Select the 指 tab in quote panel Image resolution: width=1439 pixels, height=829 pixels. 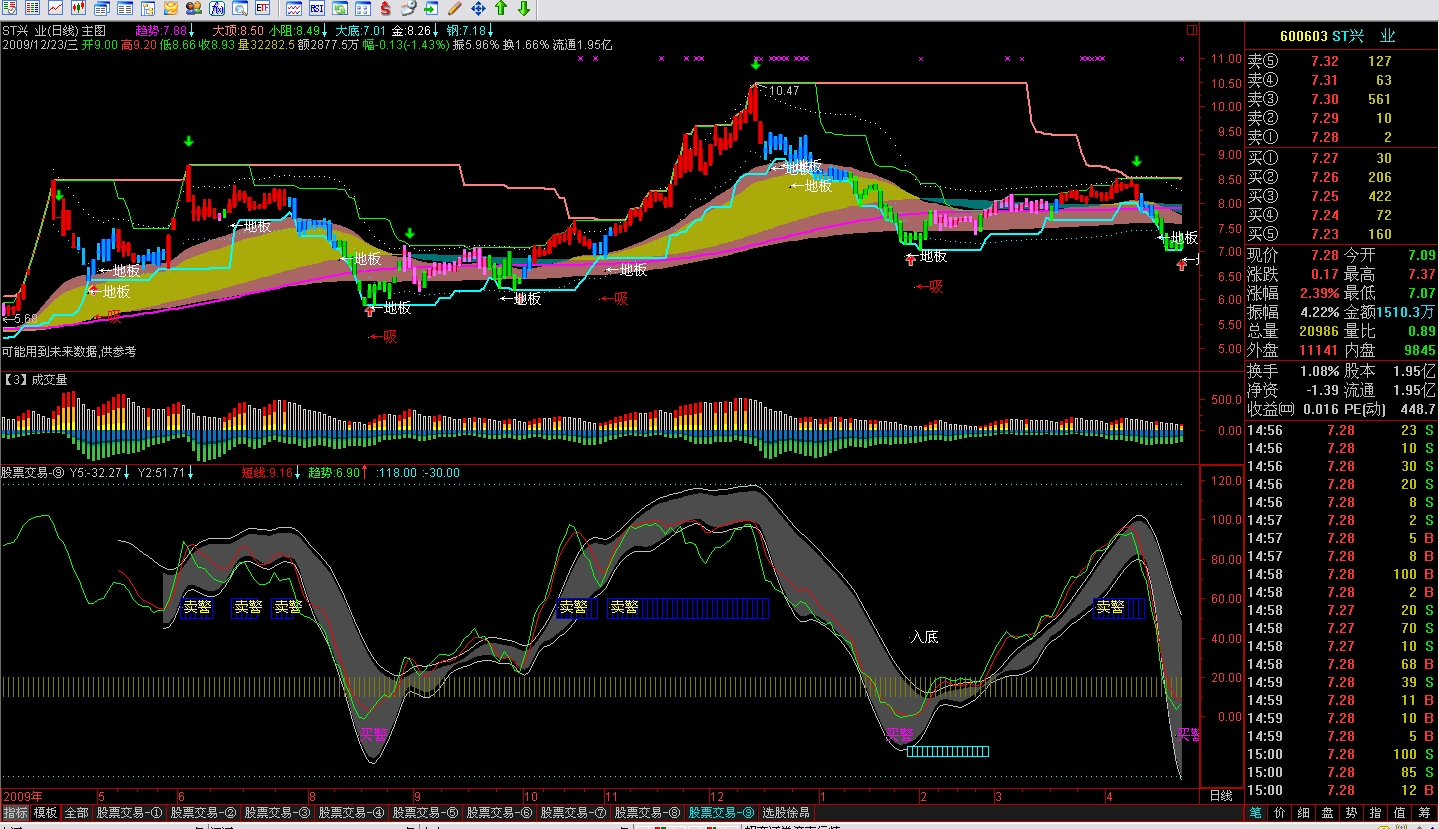(1376, 813)
